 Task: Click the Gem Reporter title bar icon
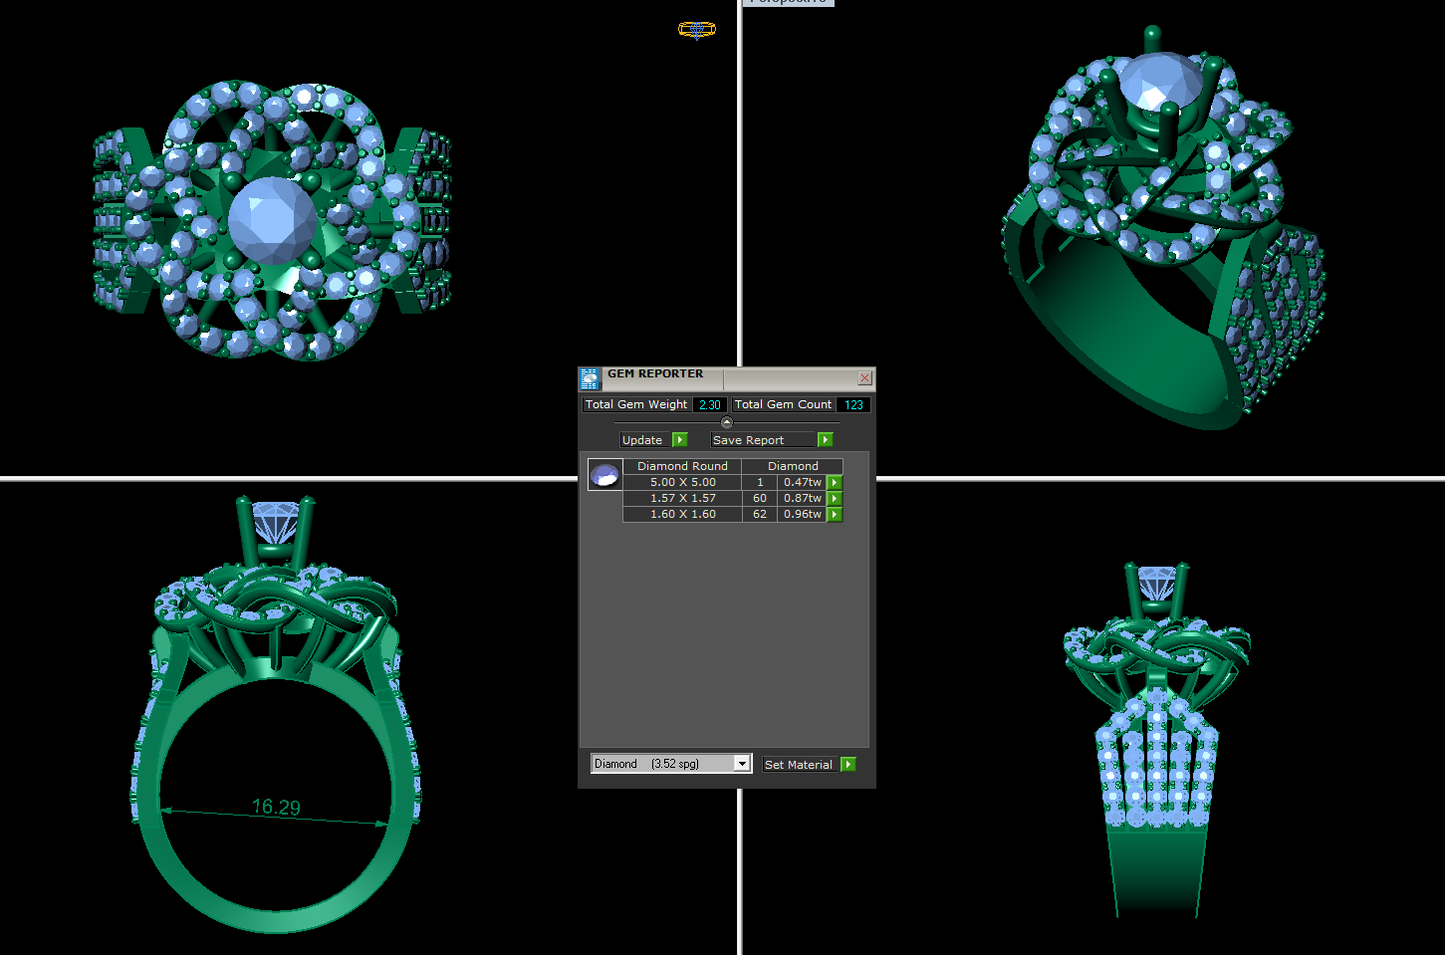[590, 379]
